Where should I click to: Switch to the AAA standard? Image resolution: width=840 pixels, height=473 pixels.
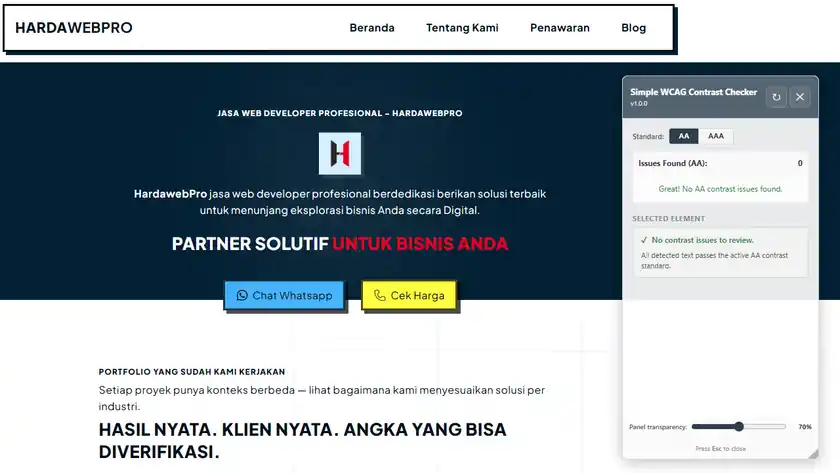(716, 136)
